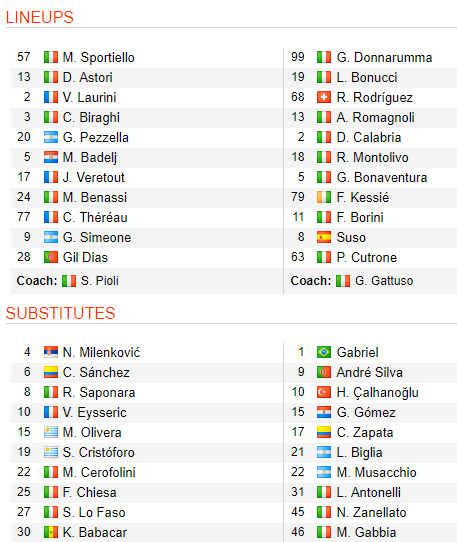Click the Croatian flag next to M. Badelj

[x=51, y=157]
